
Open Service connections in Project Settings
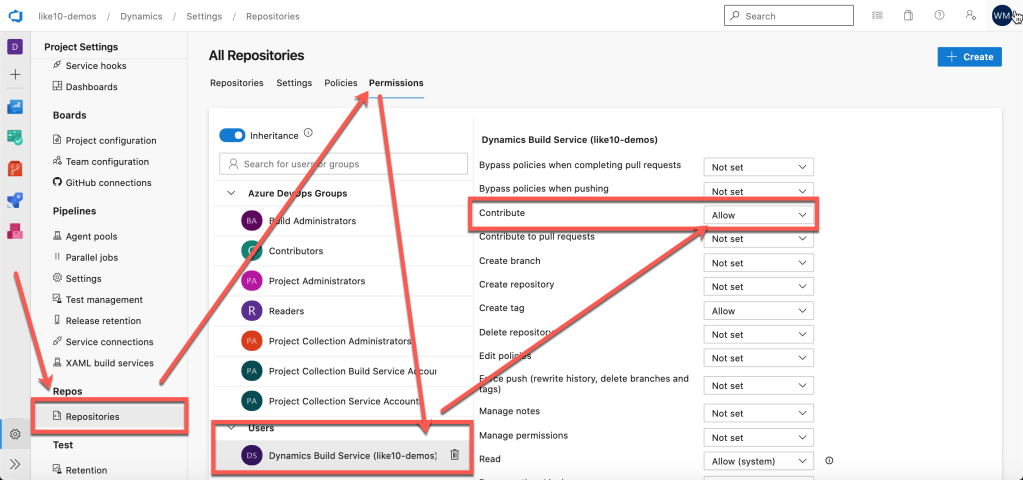click(x=109, y=342)
